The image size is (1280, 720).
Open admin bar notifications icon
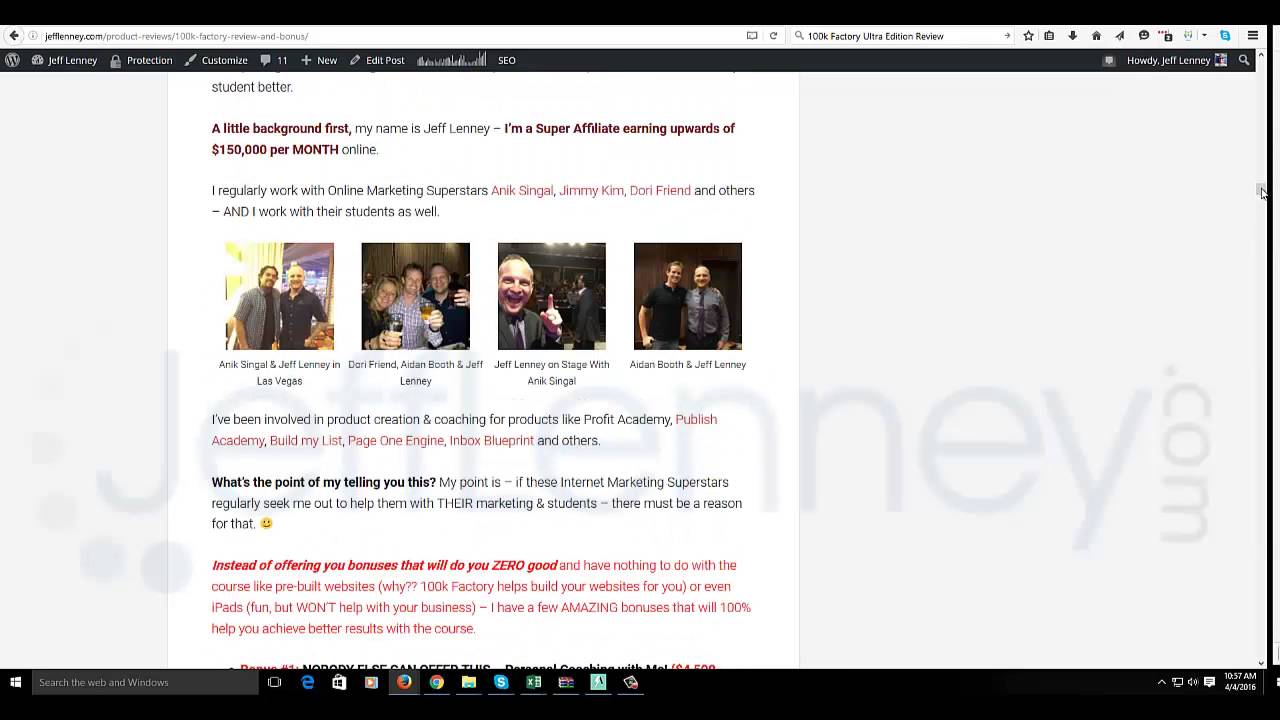tap(1108, 60)
